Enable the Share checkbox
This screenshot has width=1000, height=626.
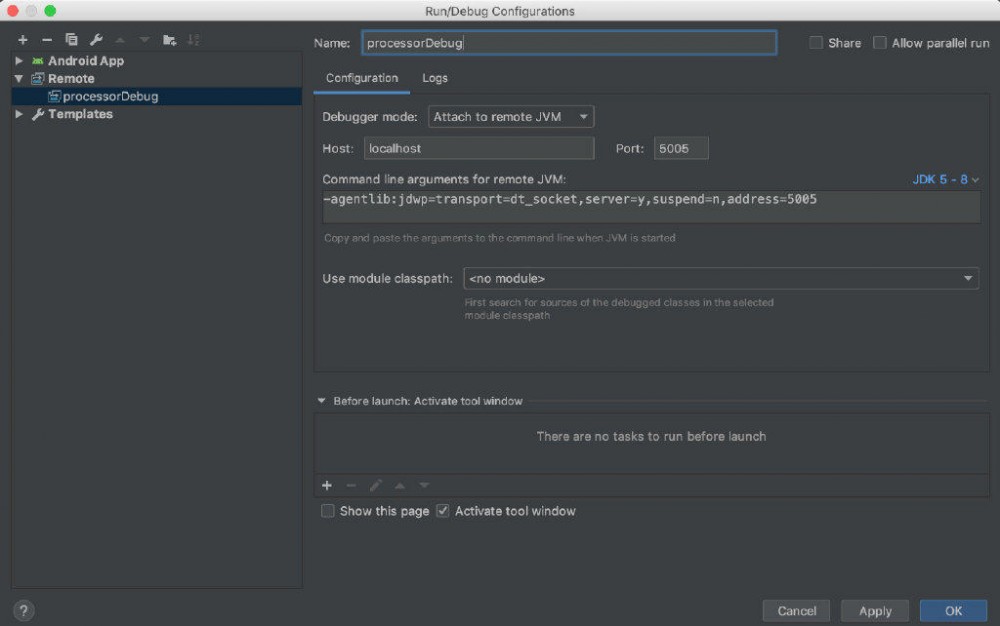pyautogui.click(x=816, y=43)
